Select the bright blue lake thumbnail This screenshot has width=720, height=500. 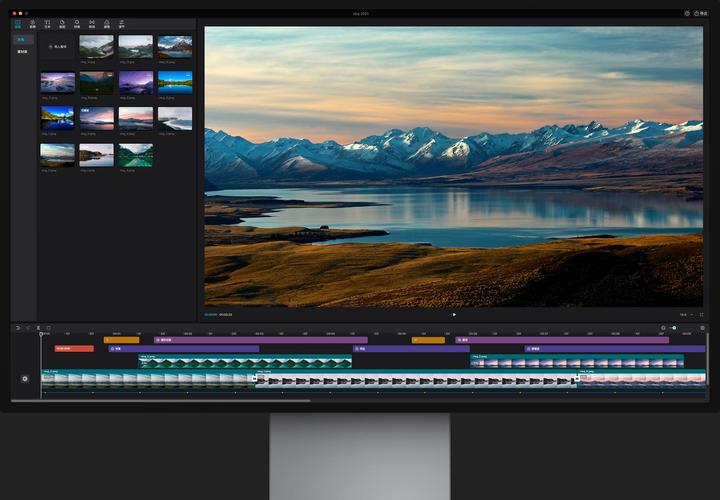(x=175, y=83)
